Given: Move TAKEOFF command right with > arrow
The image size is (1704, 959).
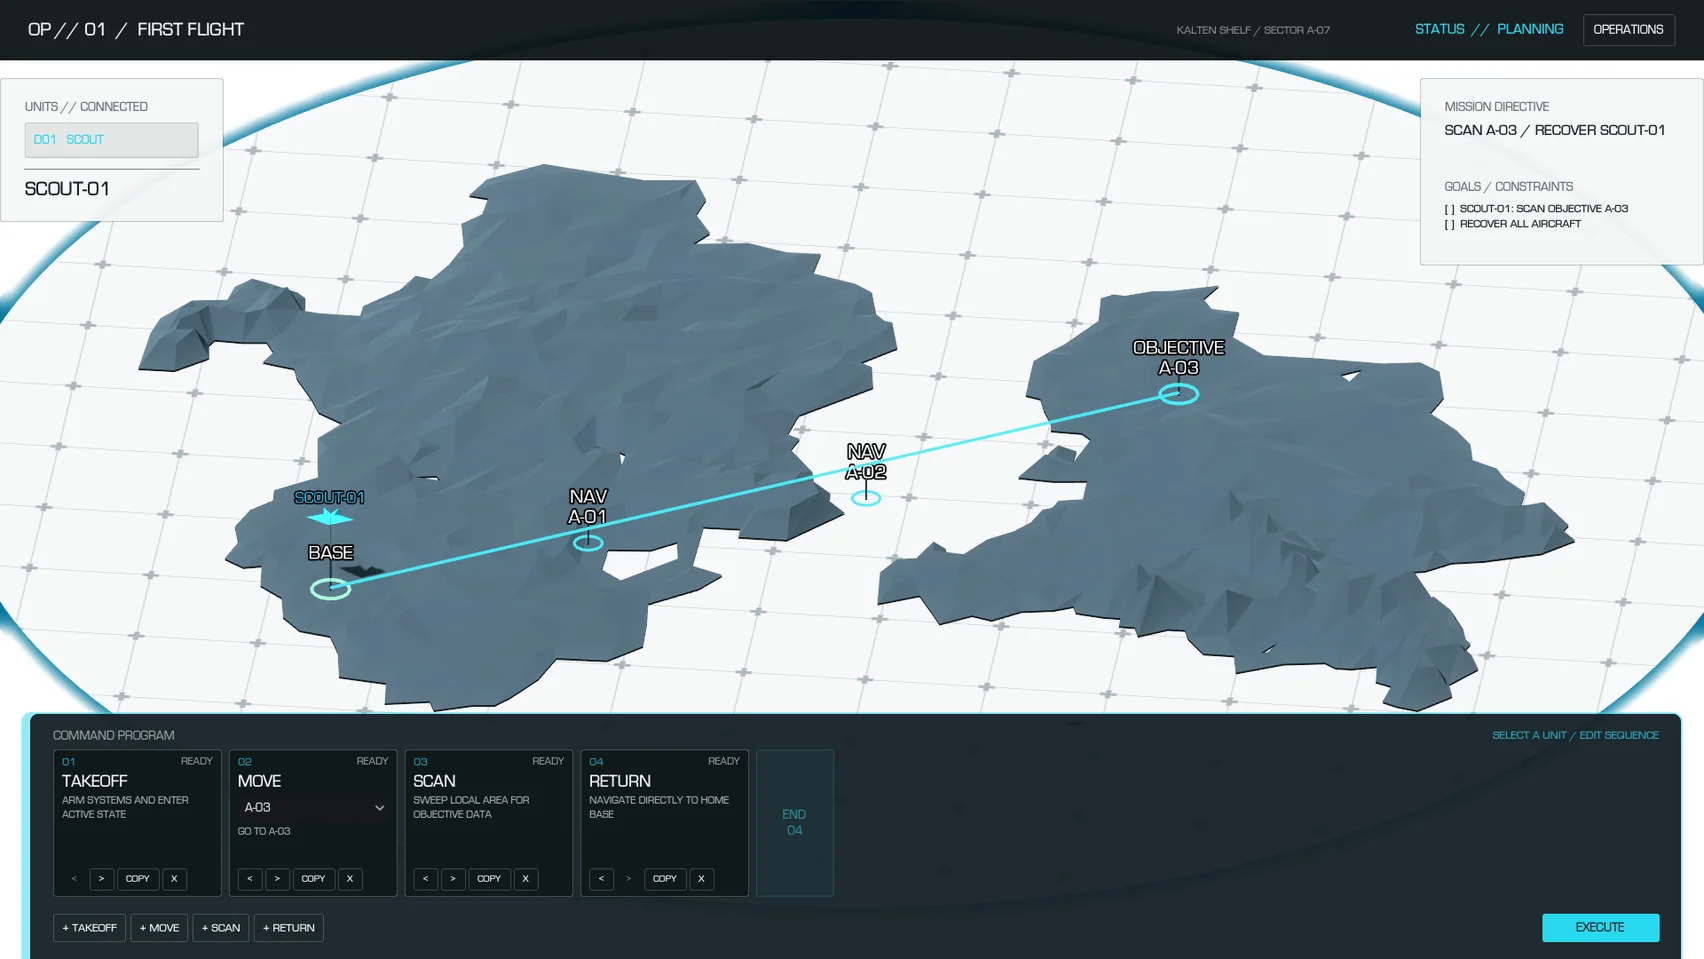Looking at the screenshot, I should [101, 879].
